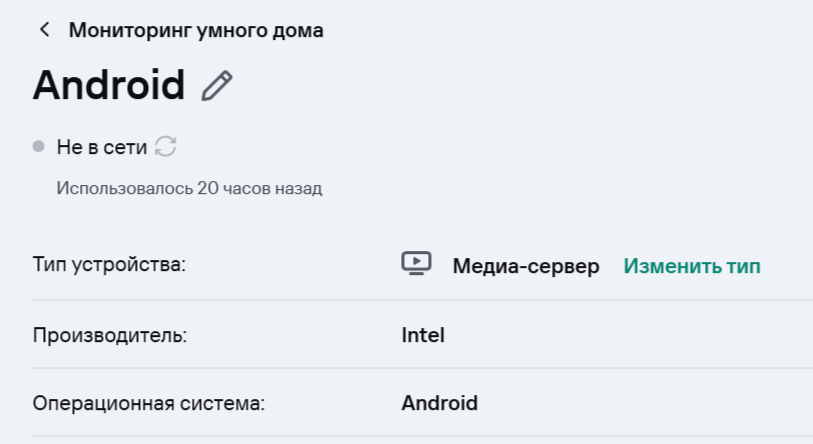Click the back chevron arrow
Image resolution: width=813 pixels, height=444 pixels.
point(44,30)
